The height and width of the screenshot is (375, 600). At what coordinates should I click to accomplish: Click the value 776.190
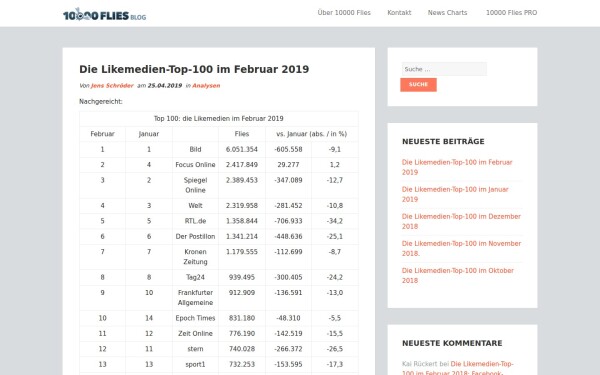pyautogui.click(x=242, y=334)
